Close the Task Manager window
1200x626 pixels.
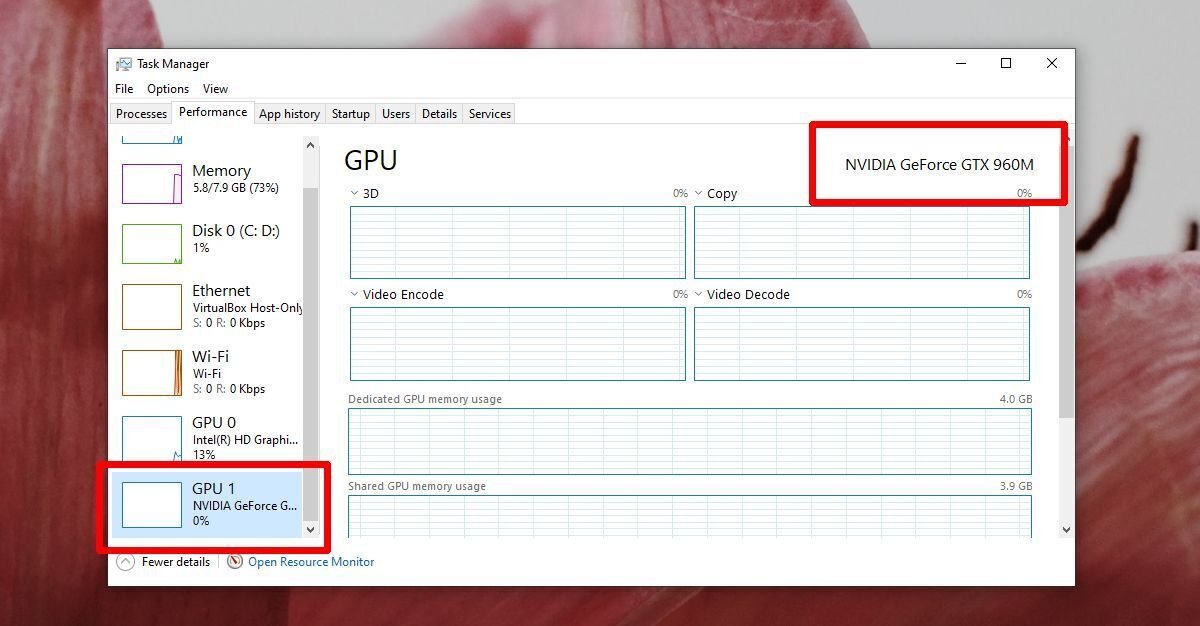[1052, 63]
